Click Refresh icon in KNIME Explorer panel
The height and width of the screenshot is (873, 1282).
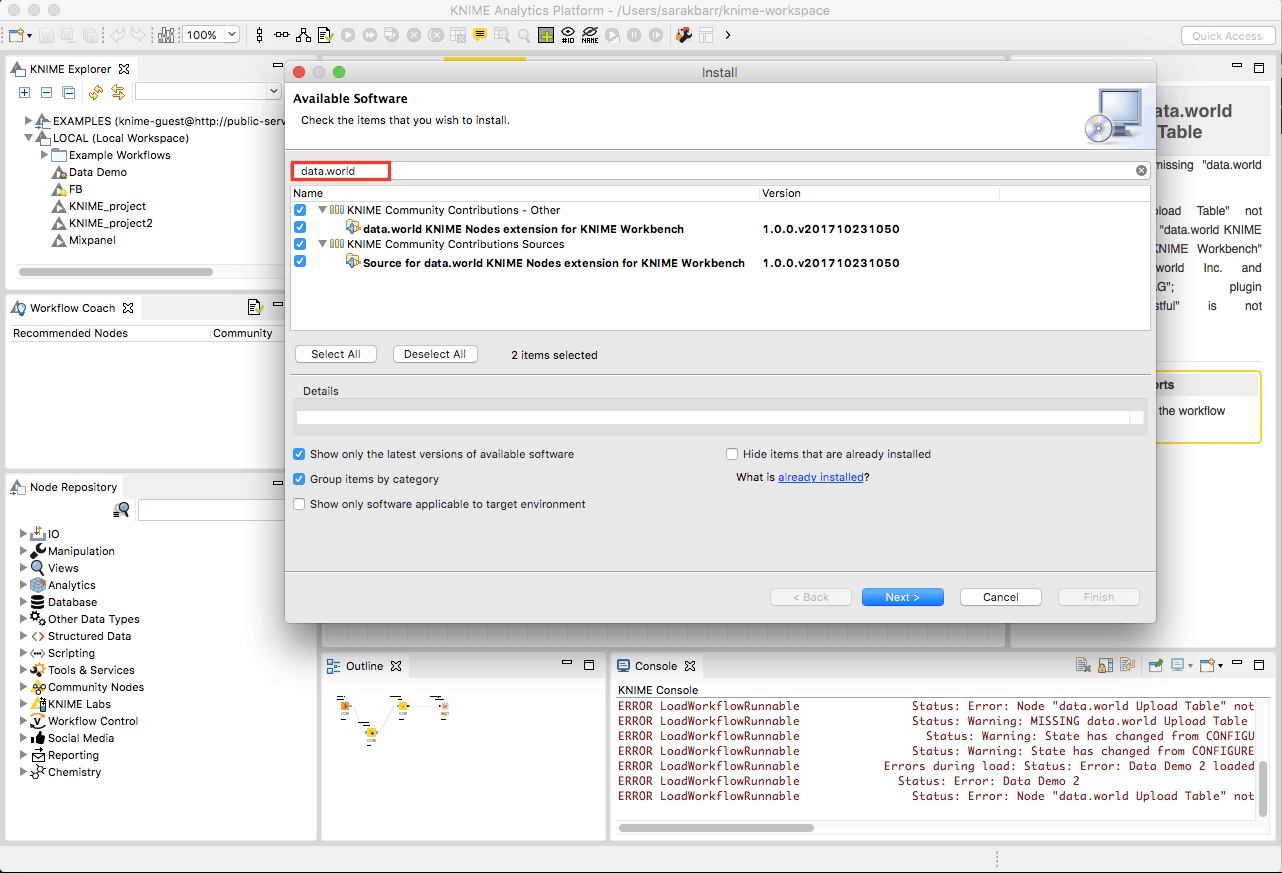(x=97, y=92)
